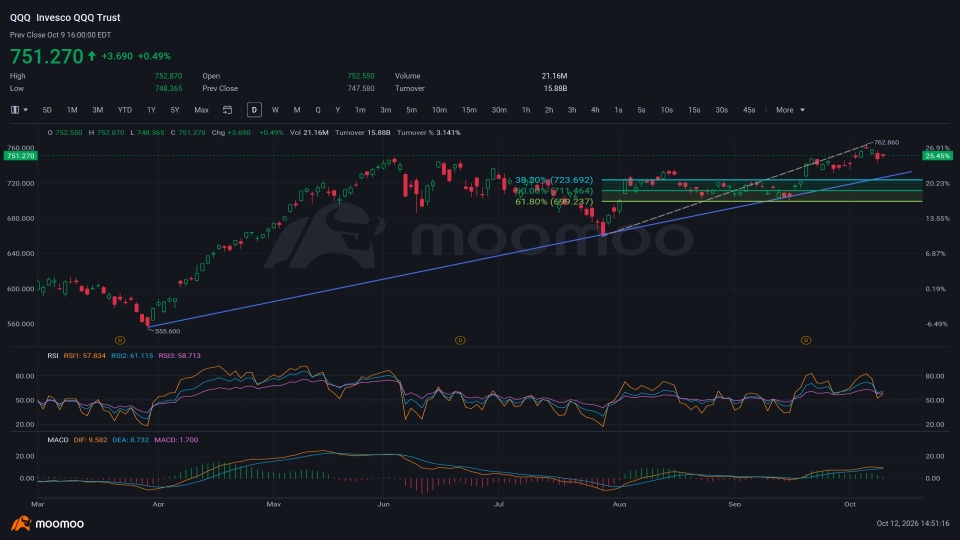
Task: Switch to 15m interval
Action: pos(469,110)
